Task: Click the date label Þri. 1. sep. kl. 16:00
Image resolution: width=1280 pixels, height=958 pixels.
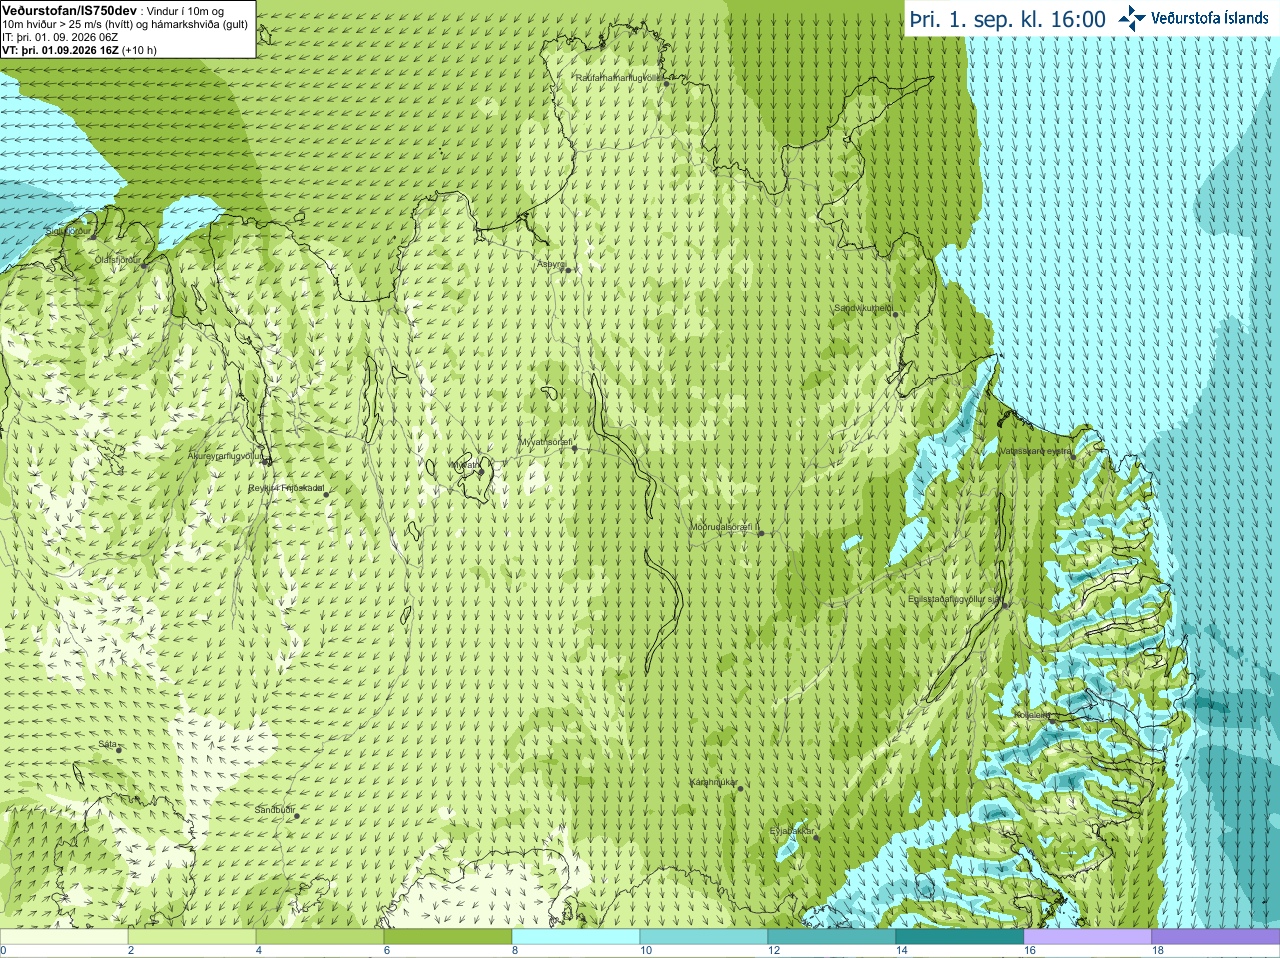Action: pyautogui.click(x=1007, y=19)
